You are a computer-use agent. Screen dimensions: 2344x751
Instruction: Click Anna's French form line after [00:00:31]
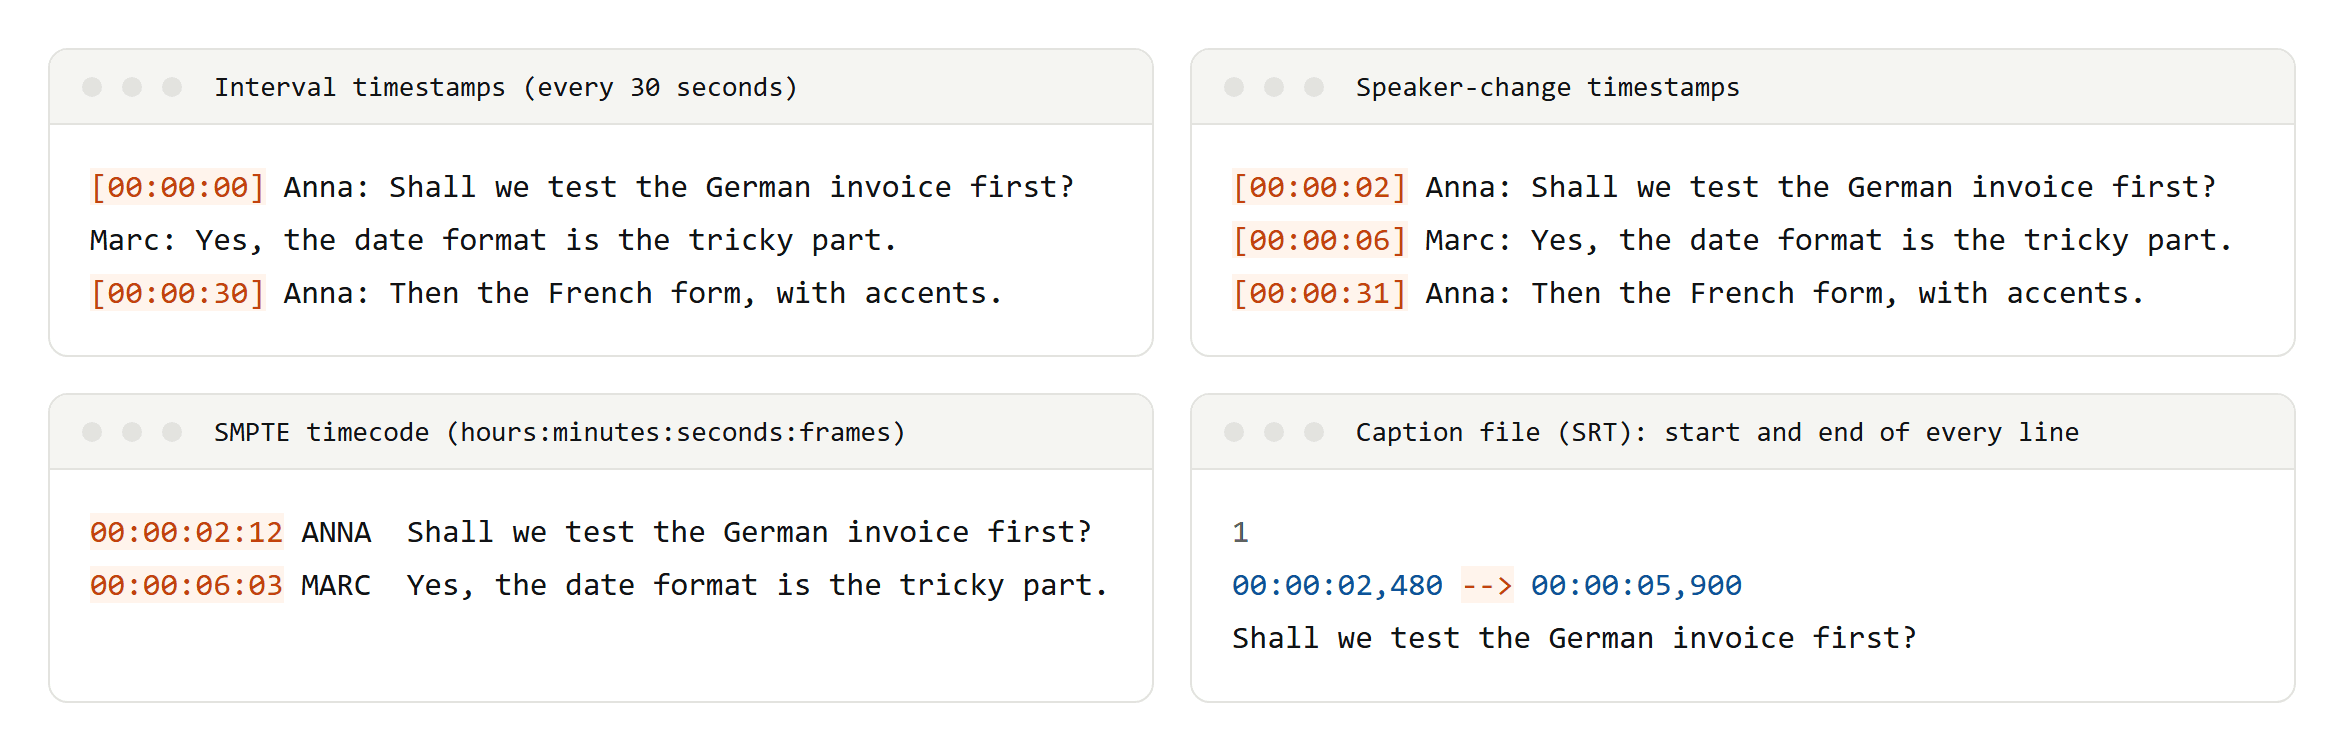click(x=1784, y=294)
